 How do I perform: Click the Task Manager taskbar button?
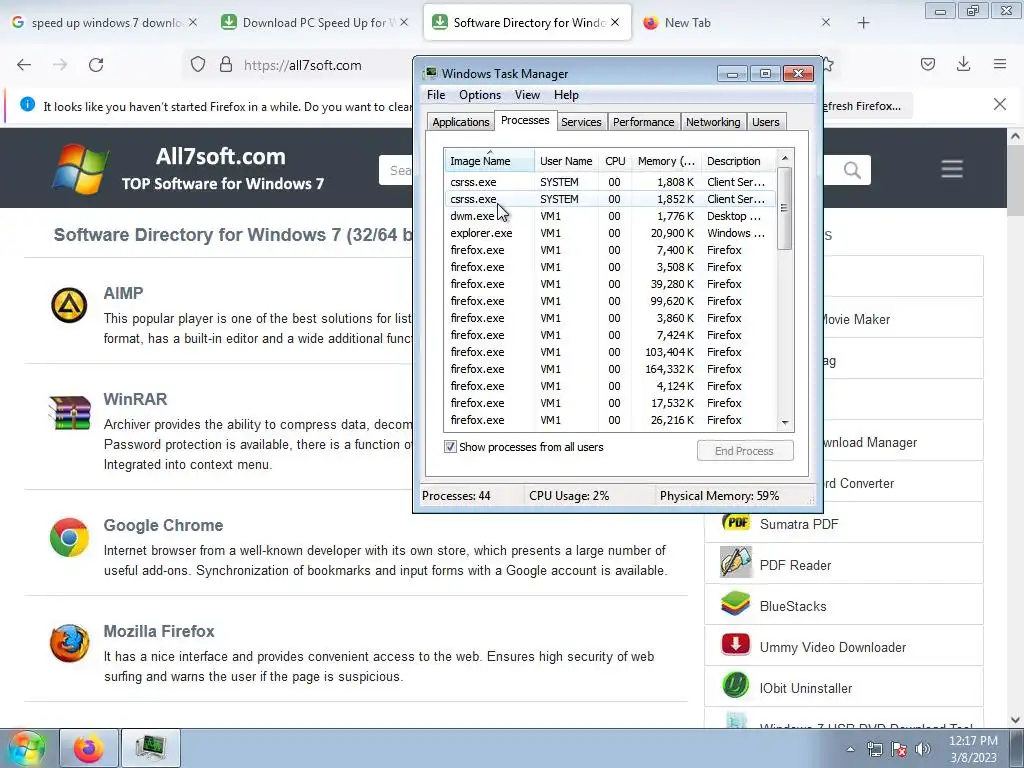tap(151, 748)
